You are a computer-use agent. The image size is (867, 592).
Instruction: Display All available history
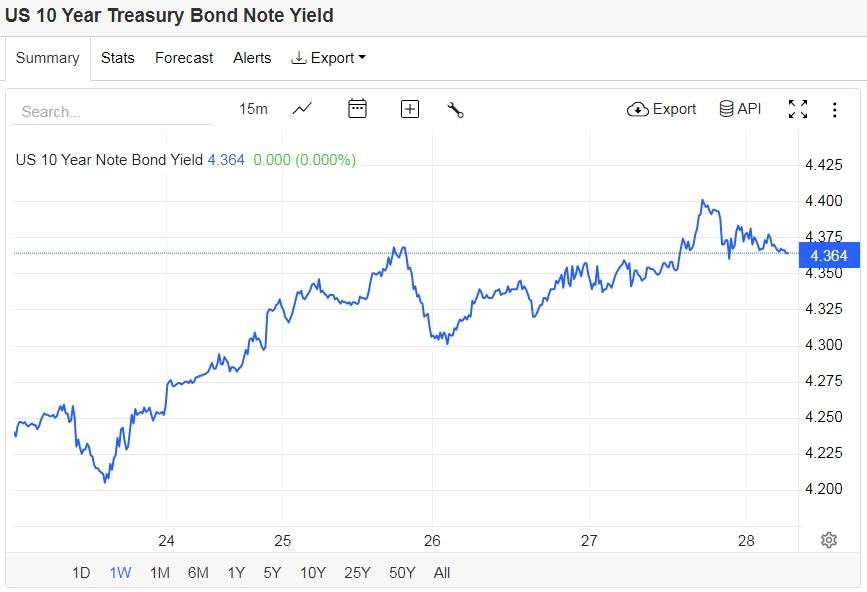(442, 573)
